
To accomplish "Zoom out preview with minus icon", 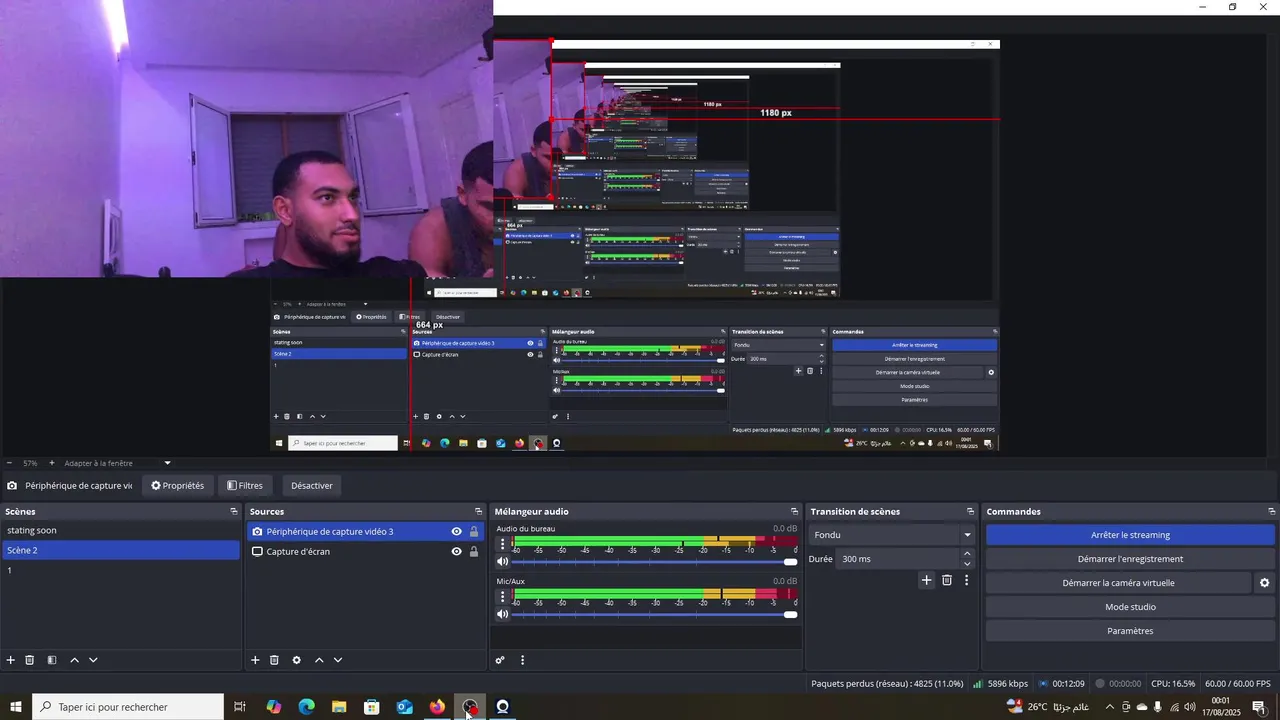I will pyautogui.click(x=10, y=463).
